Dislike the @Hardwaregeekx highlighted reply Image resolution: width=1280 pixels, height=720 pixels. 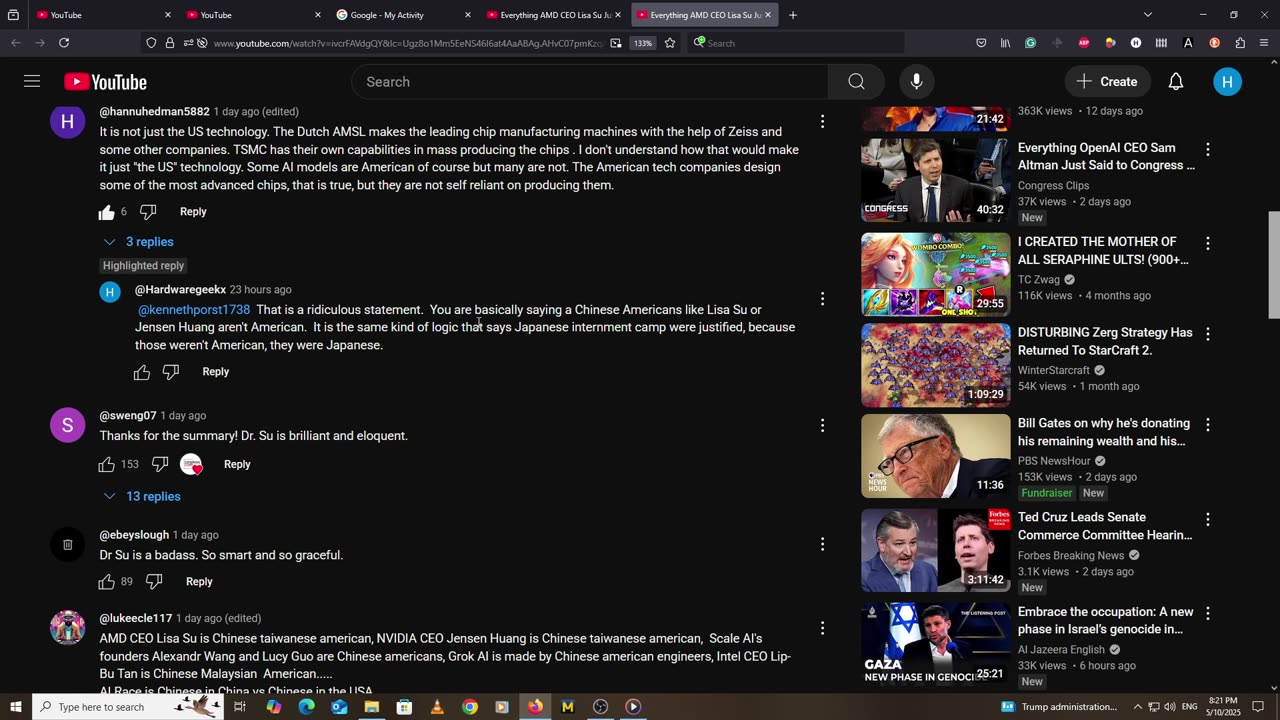point(171,372)
